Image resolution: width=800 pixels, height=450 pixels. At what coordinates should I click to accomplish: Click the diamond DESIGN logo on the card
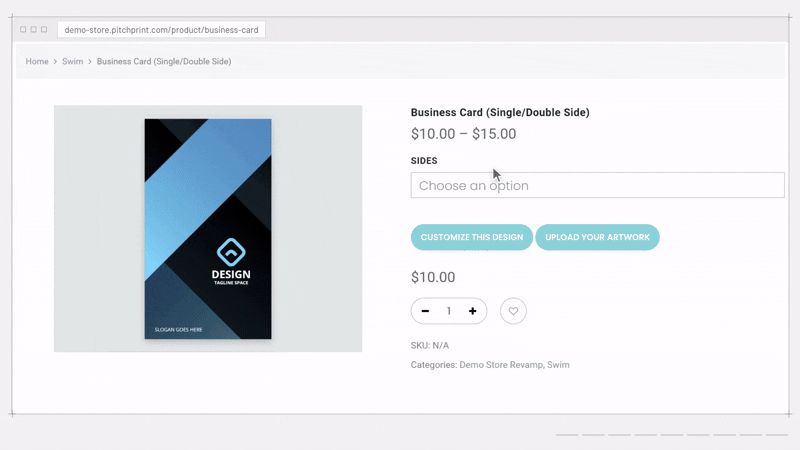click(x=231, y=252)
